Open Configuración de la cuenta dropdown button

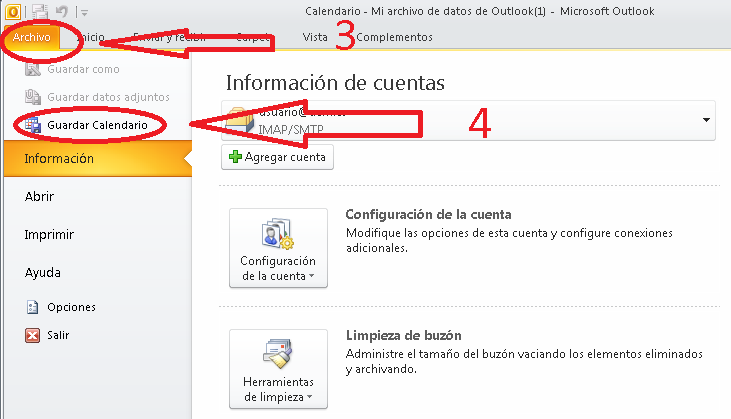pos(278,248)
